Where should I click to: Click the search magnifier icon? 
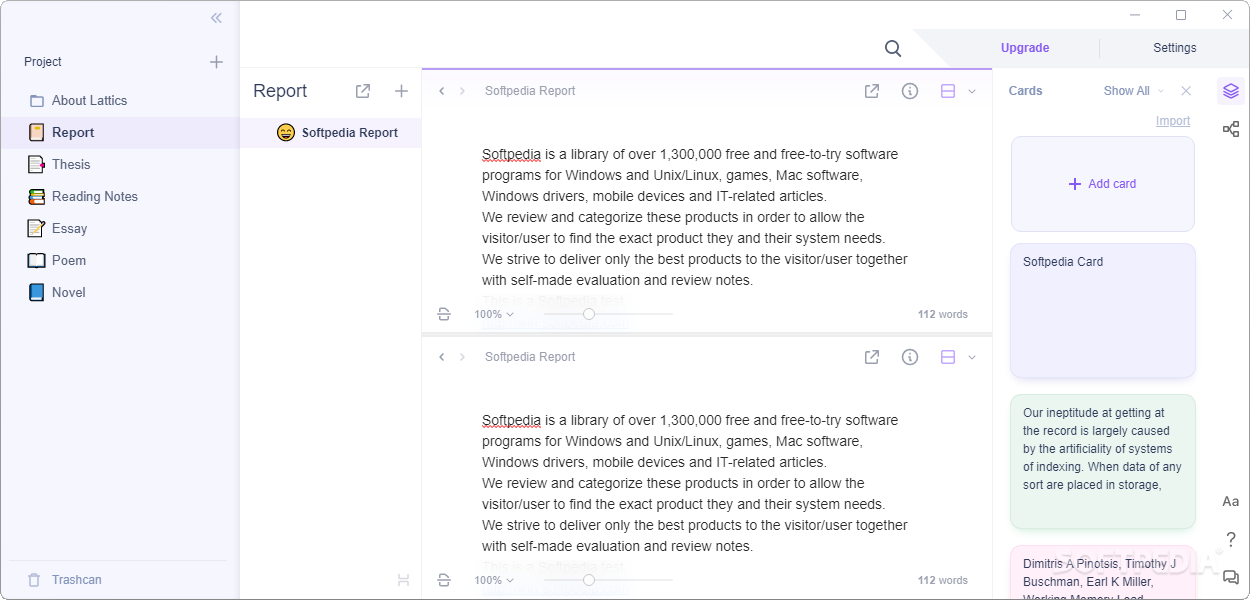[x=893, y=48]
